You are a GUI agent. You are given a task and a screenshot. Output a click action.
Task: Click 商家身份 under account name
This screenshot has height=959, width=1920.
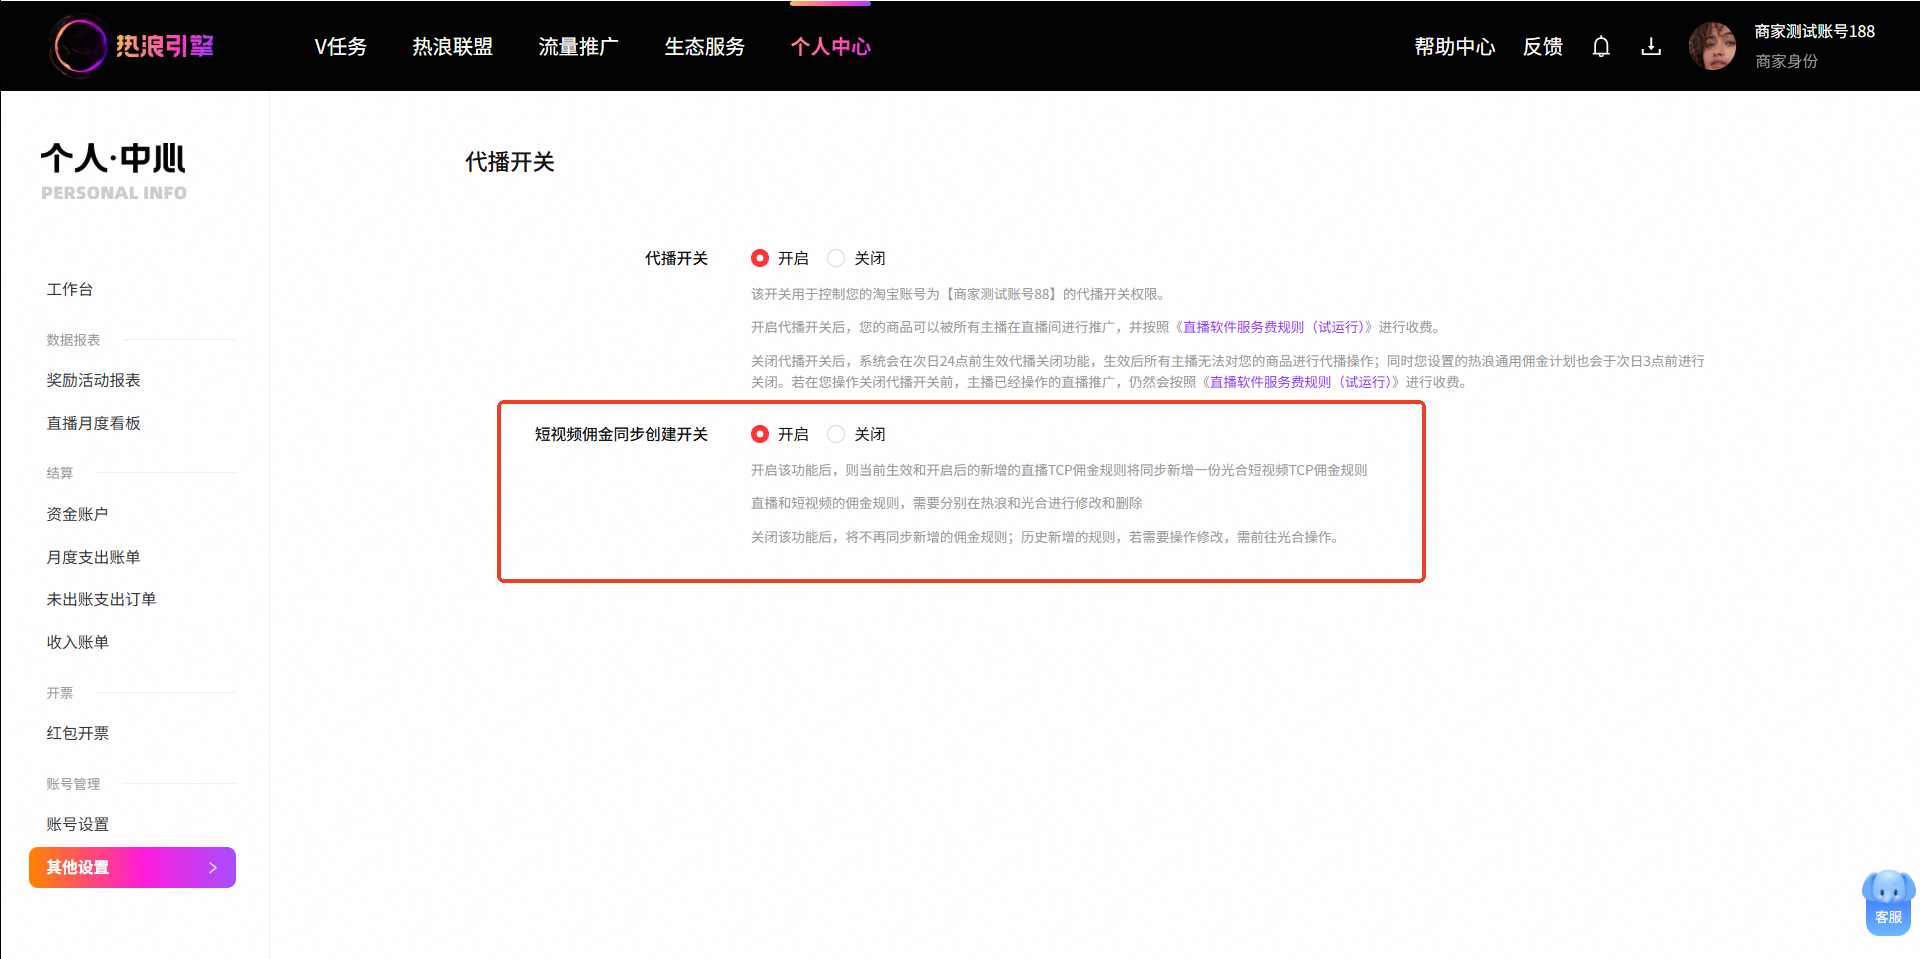click(1786, 61)
